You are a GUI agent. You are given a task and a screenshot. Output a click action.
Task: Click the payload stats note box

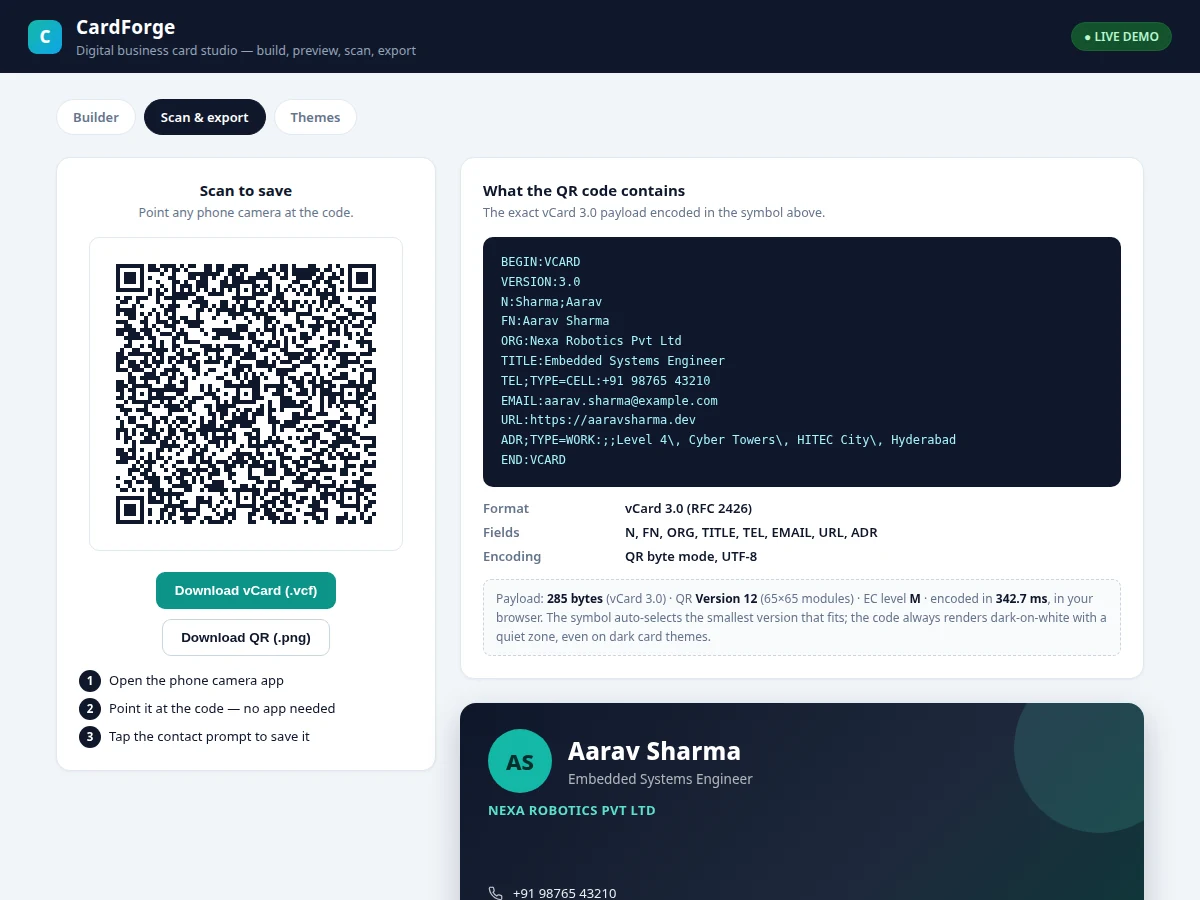pos(802,618)
